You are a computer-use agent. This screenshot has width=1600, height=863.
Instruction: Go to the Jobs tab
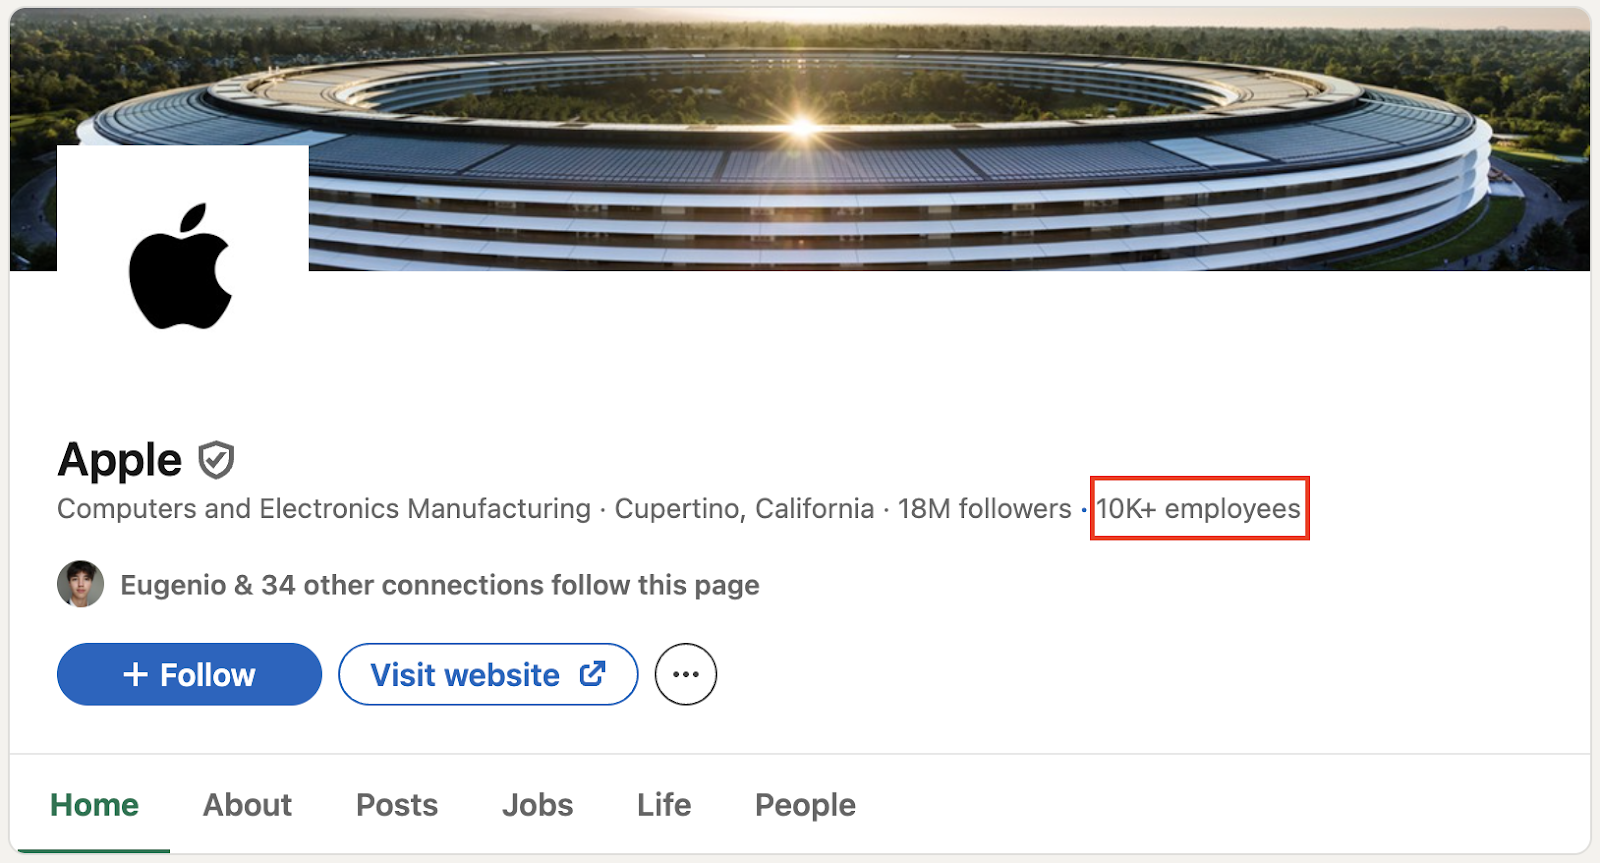coord(537,805)
